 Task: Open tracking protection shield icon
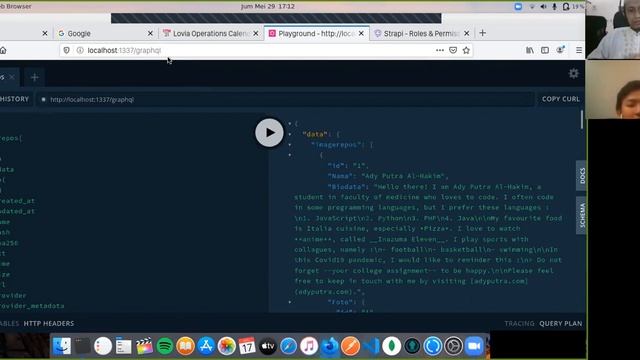67,50
